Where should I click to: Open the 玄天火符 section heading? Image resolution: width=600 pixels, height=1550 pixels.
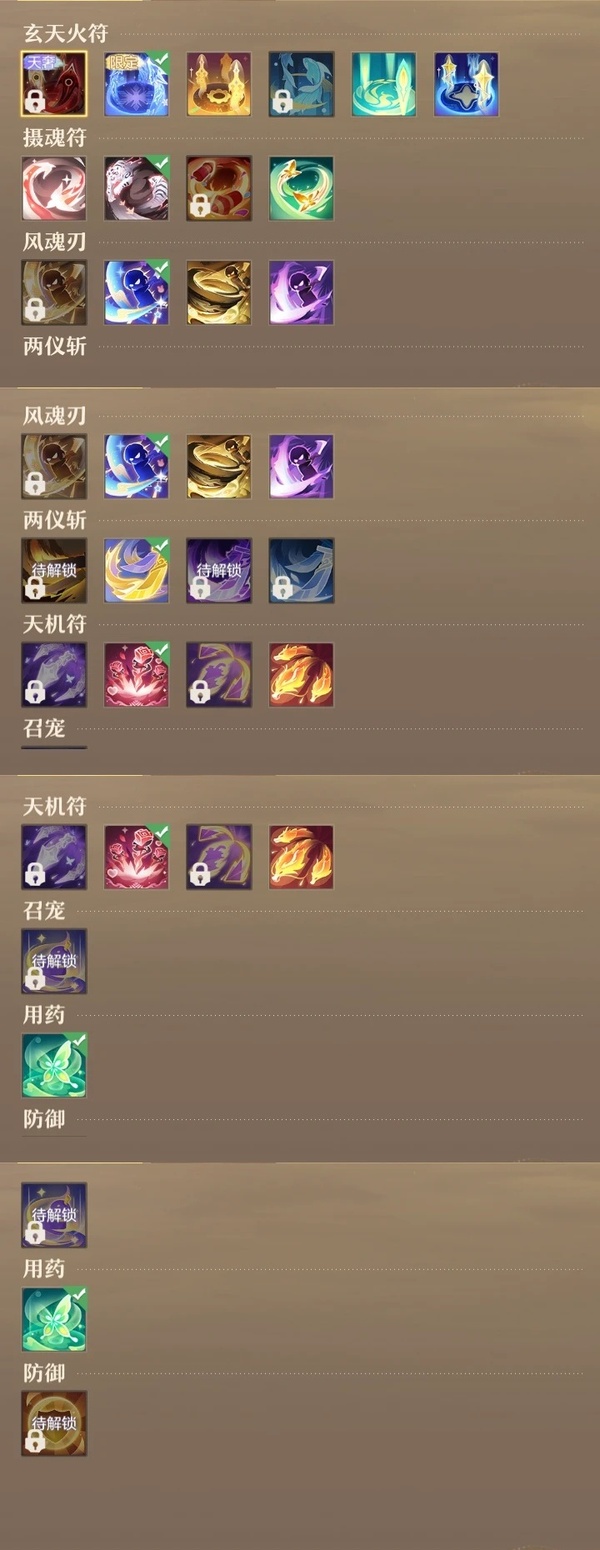[x=65, y=33]
